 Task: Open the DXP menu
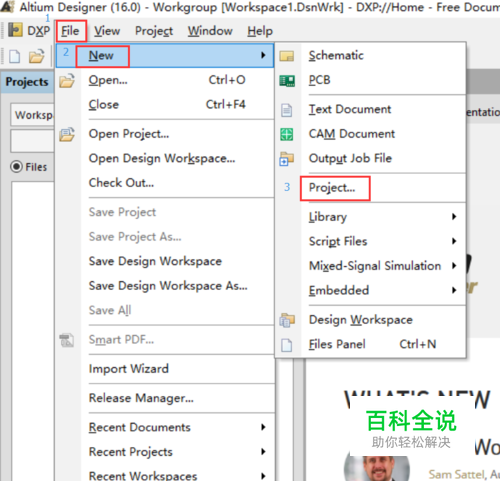point(39,31)
